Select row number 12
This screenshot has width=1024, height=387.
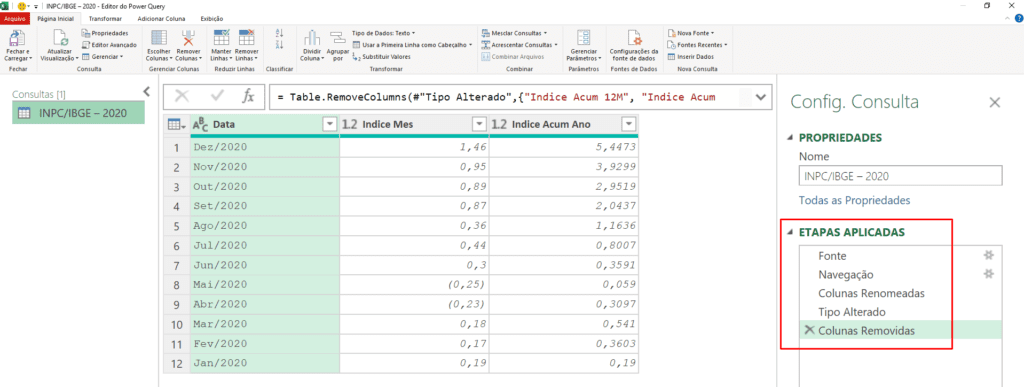(x=176, y=364)
